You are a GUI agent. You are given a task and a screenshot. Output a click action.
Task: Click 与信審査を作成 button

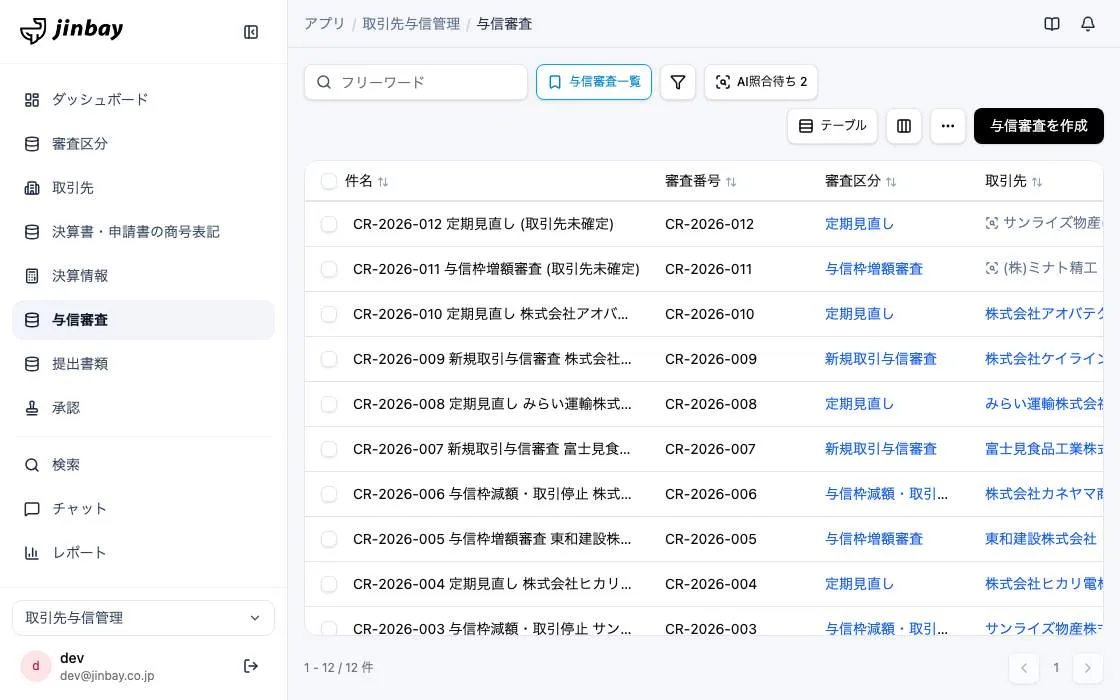point(1039,126)
